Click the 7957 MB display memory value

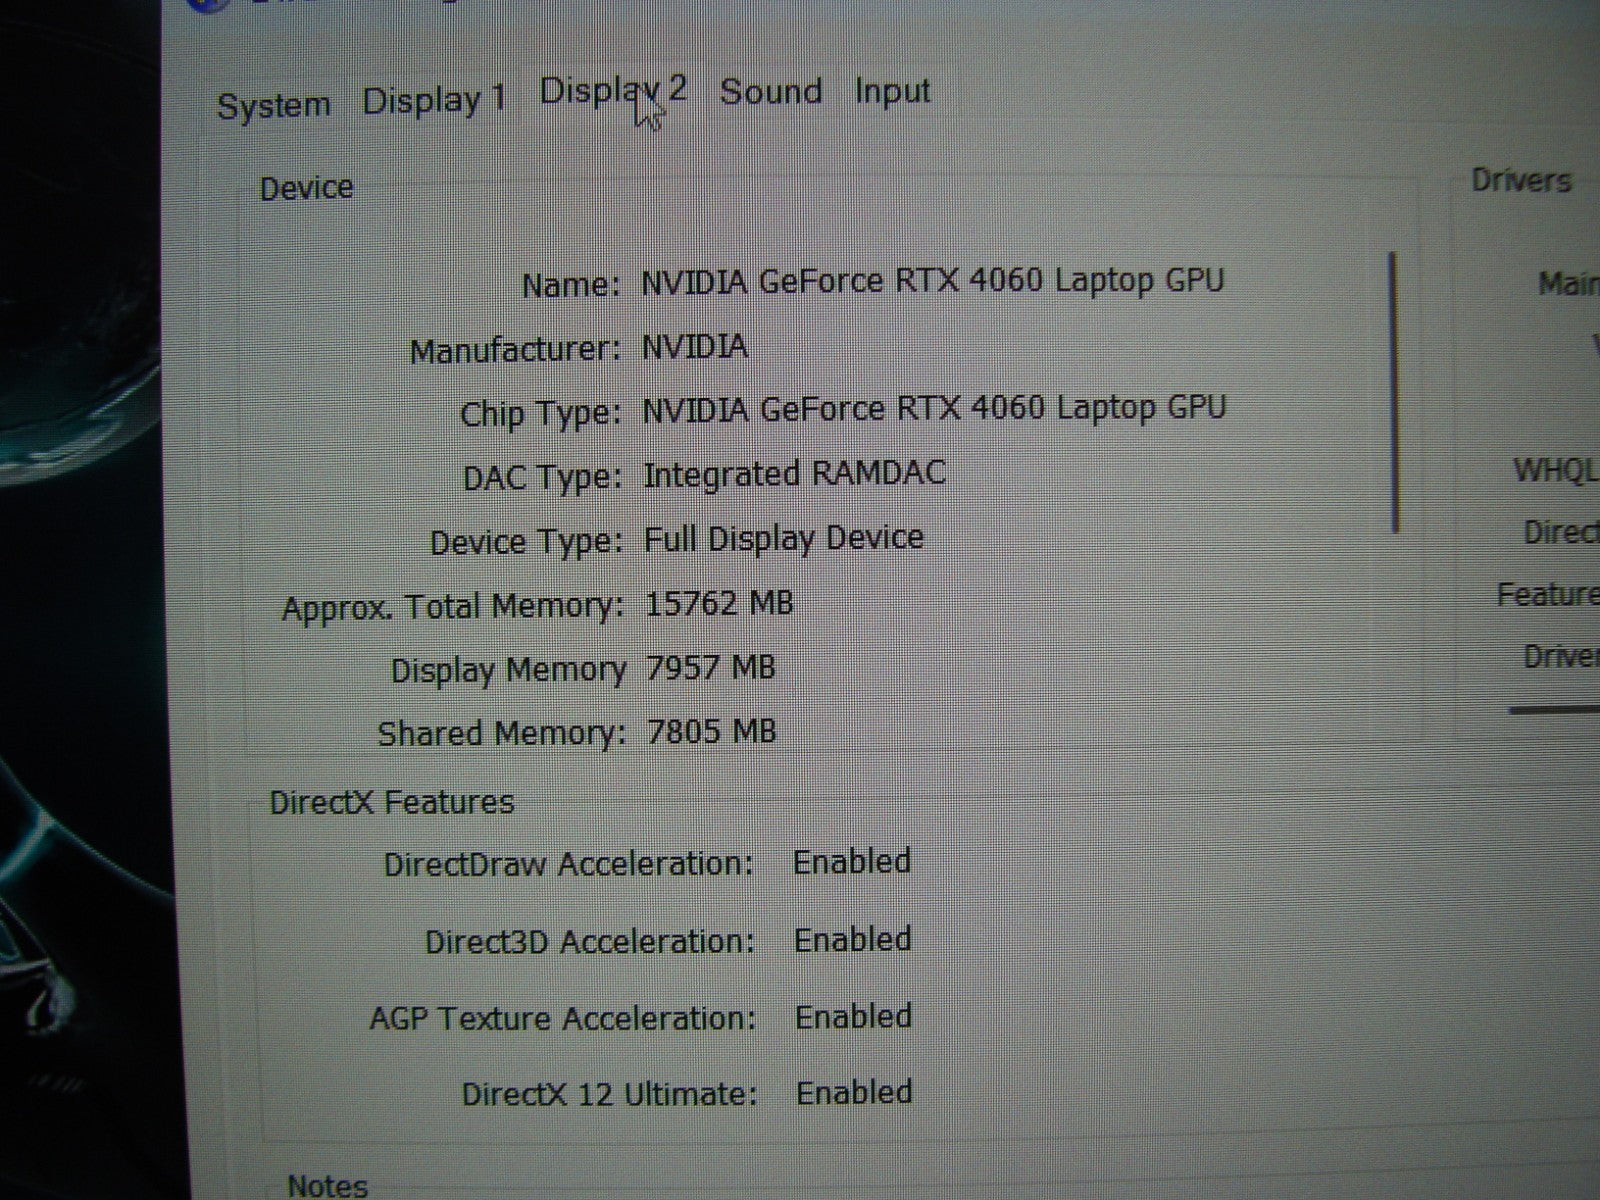[x=711, y=668]
